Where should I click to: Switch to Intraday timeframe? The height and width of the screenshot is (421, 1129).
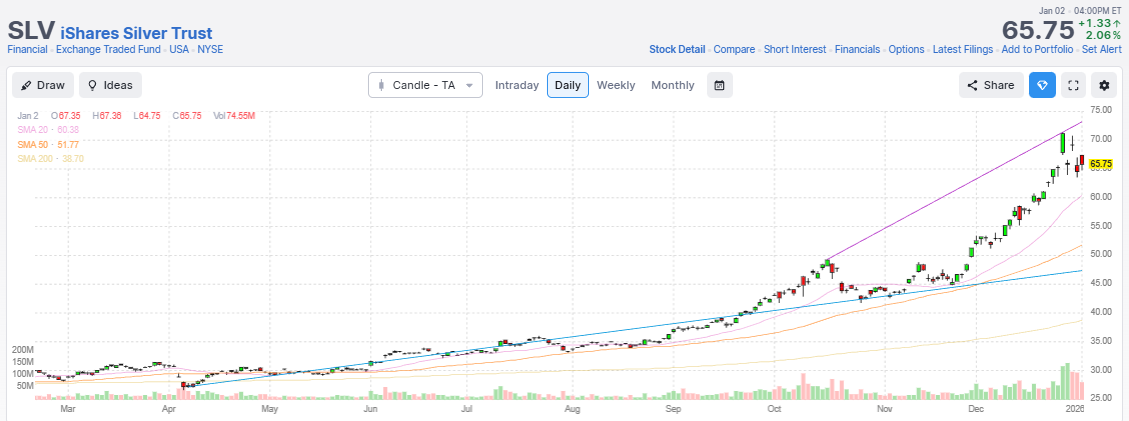pyautogui.click(x=517, y=85)
